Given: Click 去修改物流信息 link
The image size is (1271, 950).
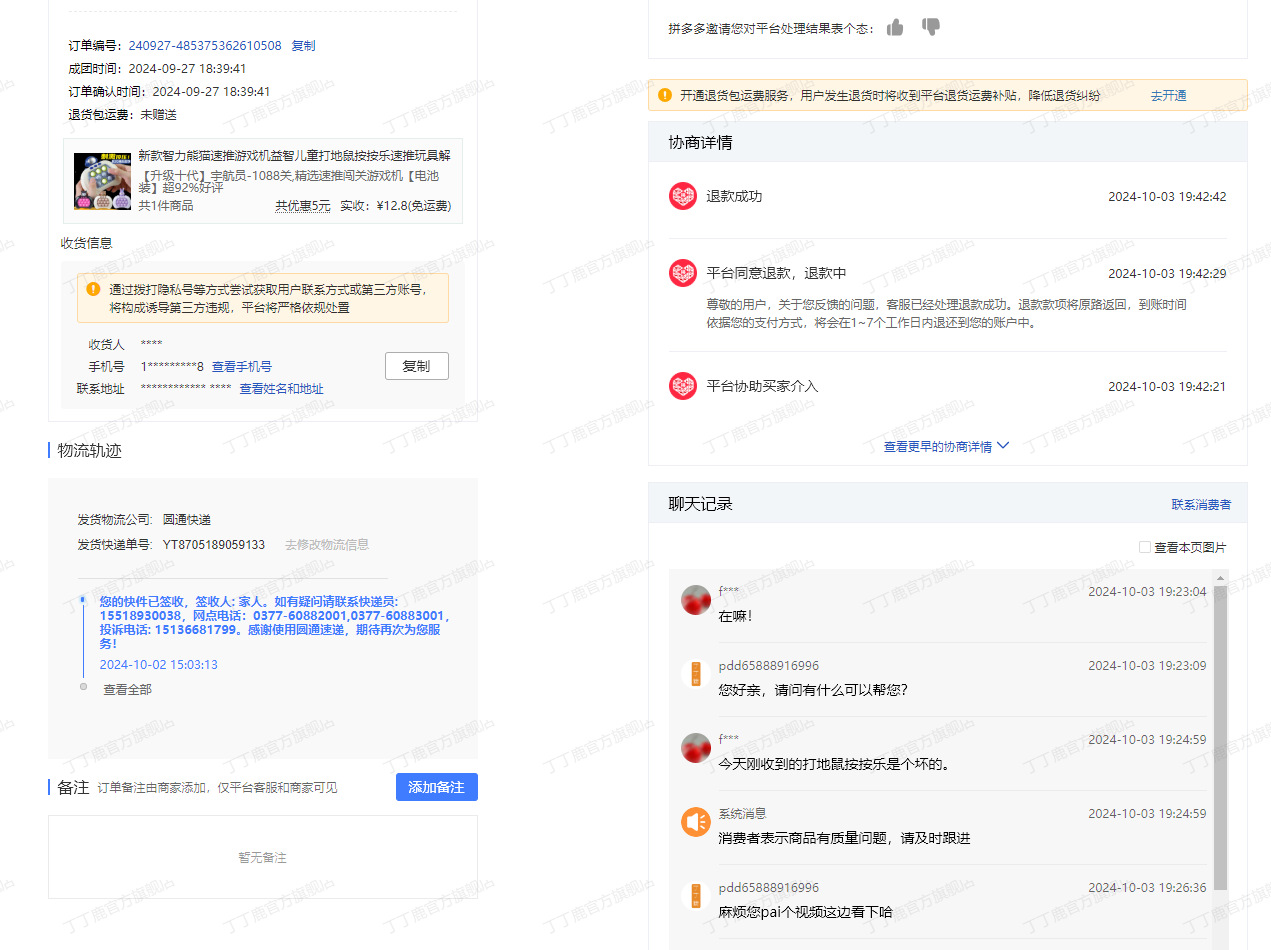Looking at the screenshot, I should click(x=327, y=545).
